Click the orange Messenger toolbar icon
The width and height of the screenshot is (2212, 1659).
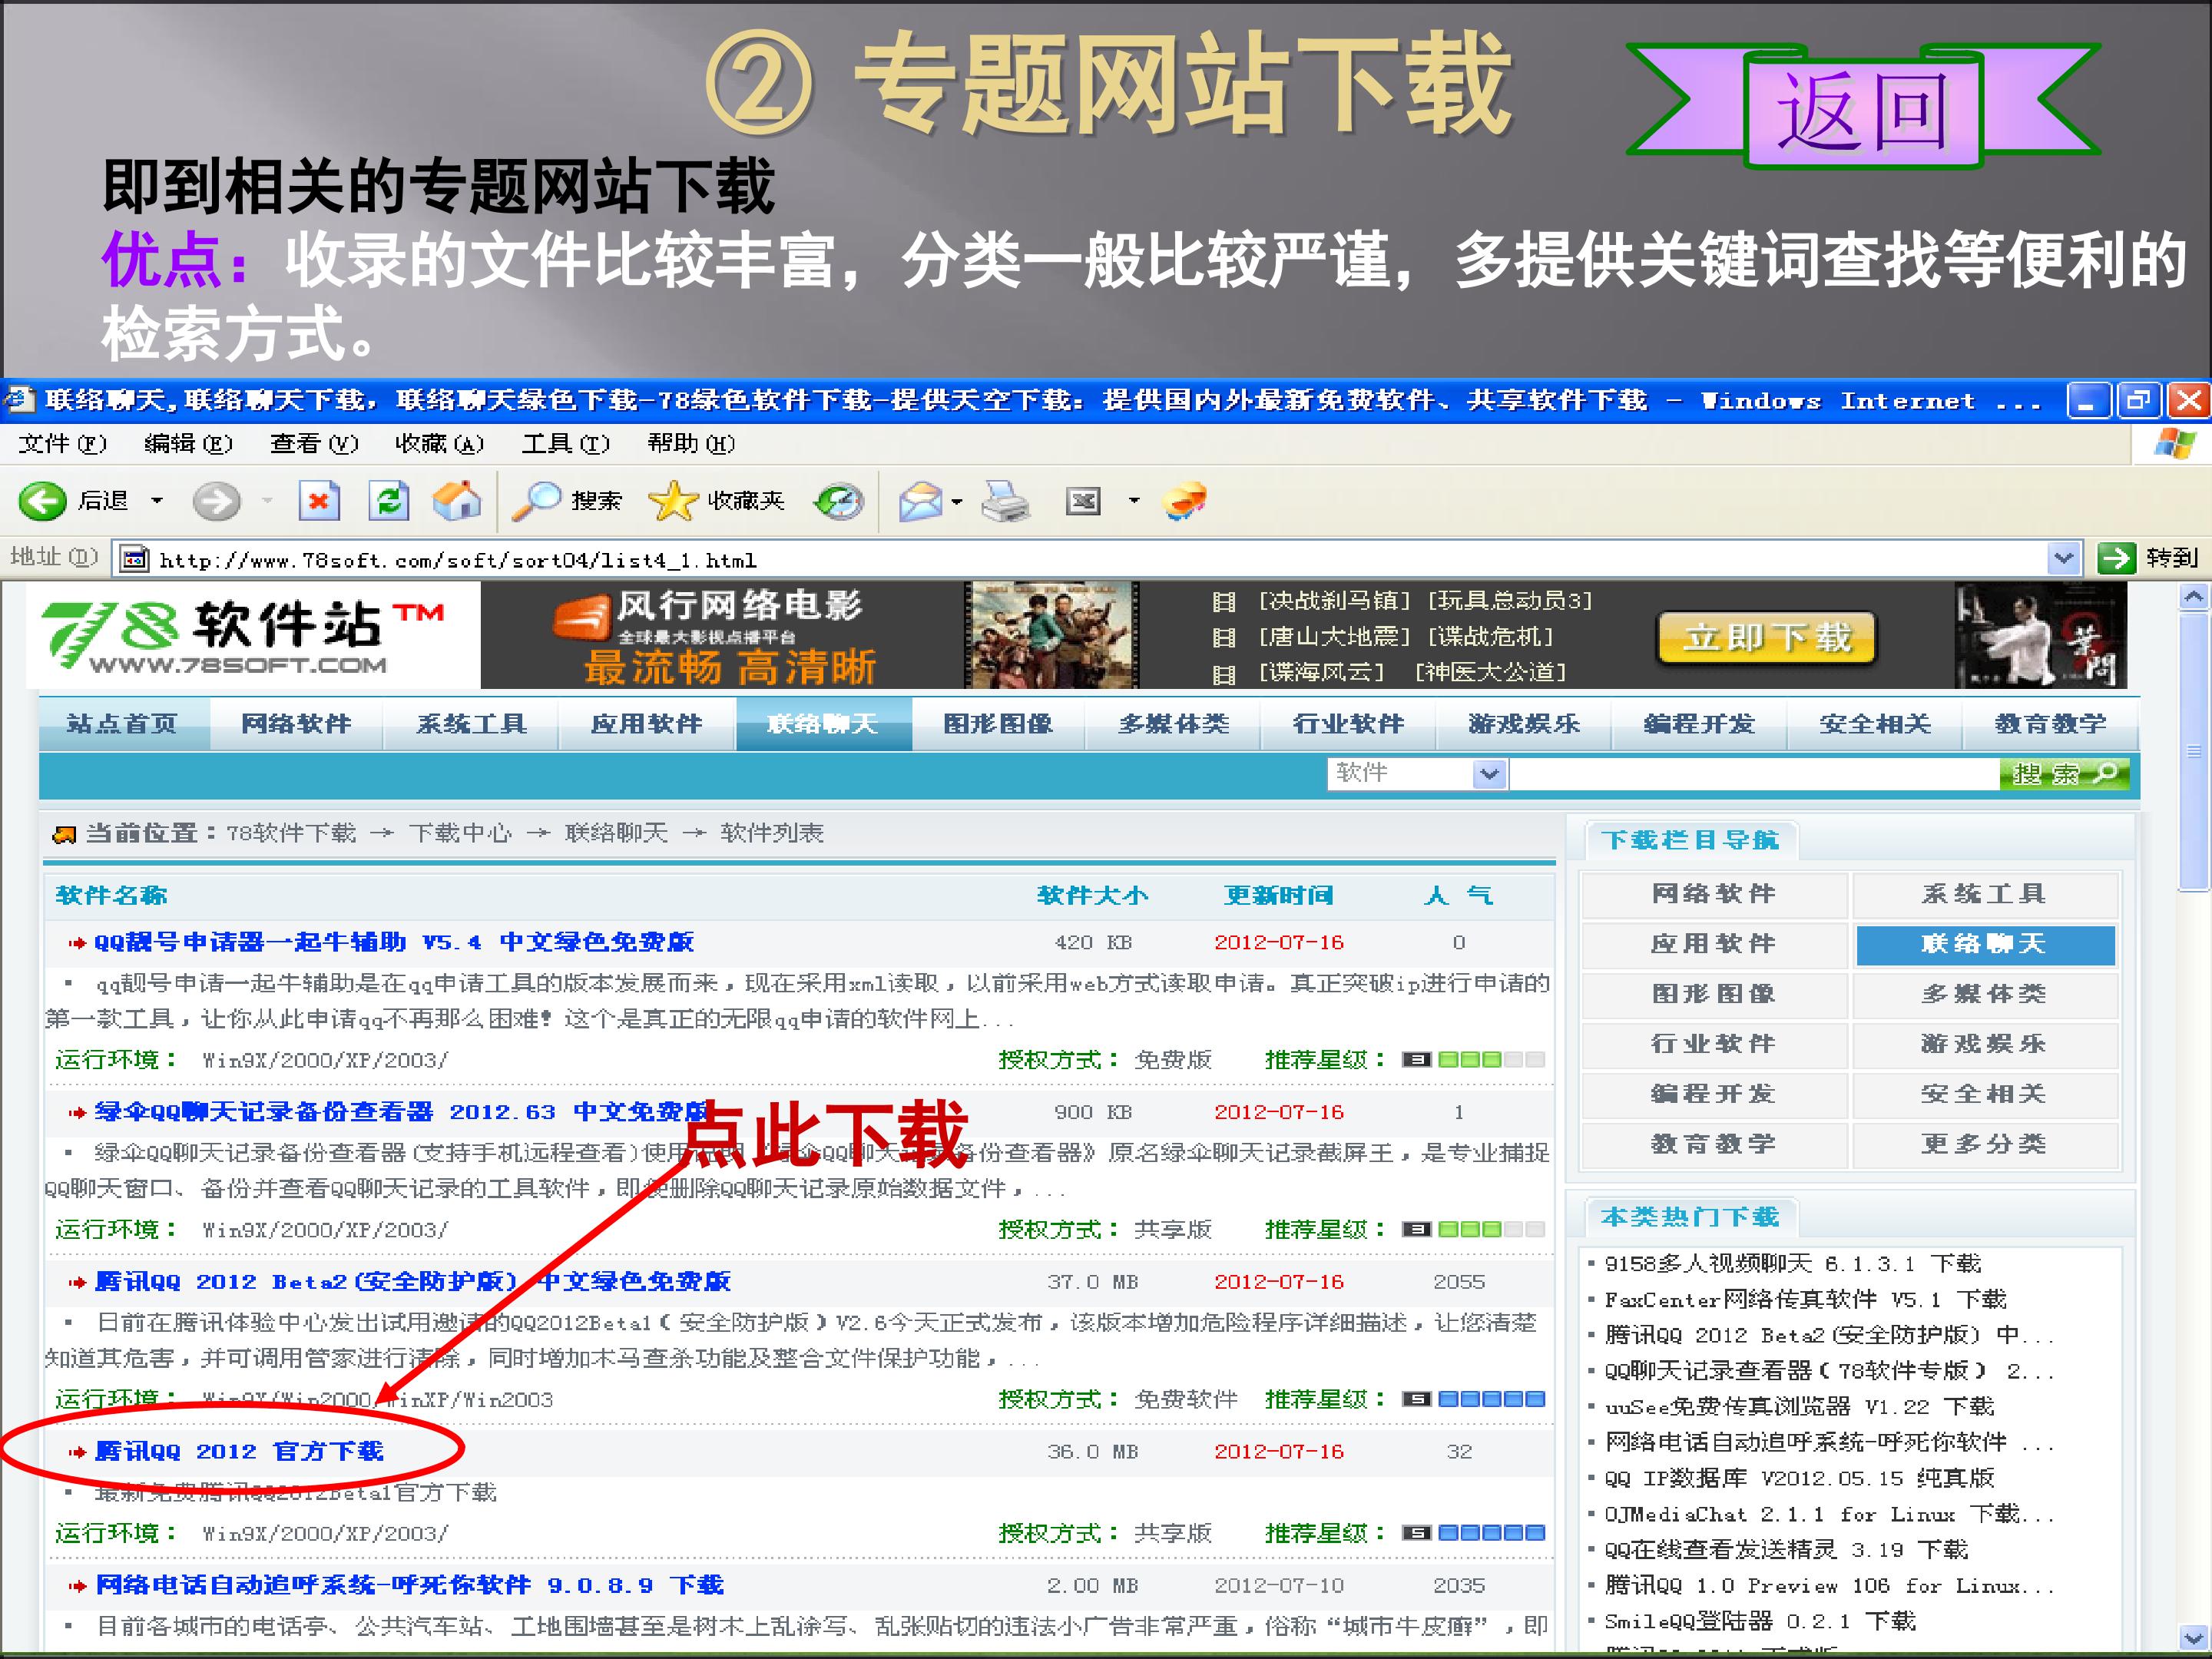click(x=1185, y=500)
